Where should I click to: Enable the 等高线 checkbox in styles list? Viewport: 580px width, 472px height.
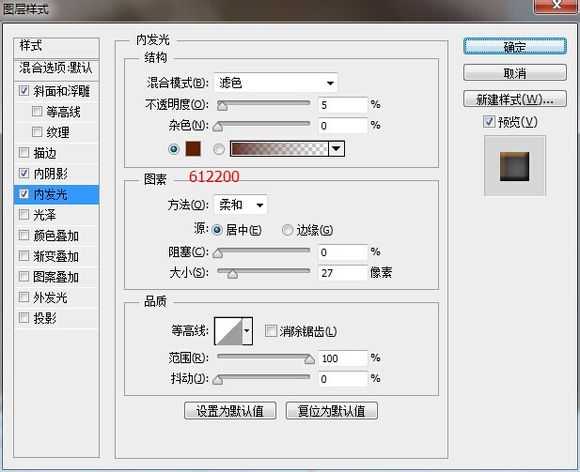click(37, 111)
